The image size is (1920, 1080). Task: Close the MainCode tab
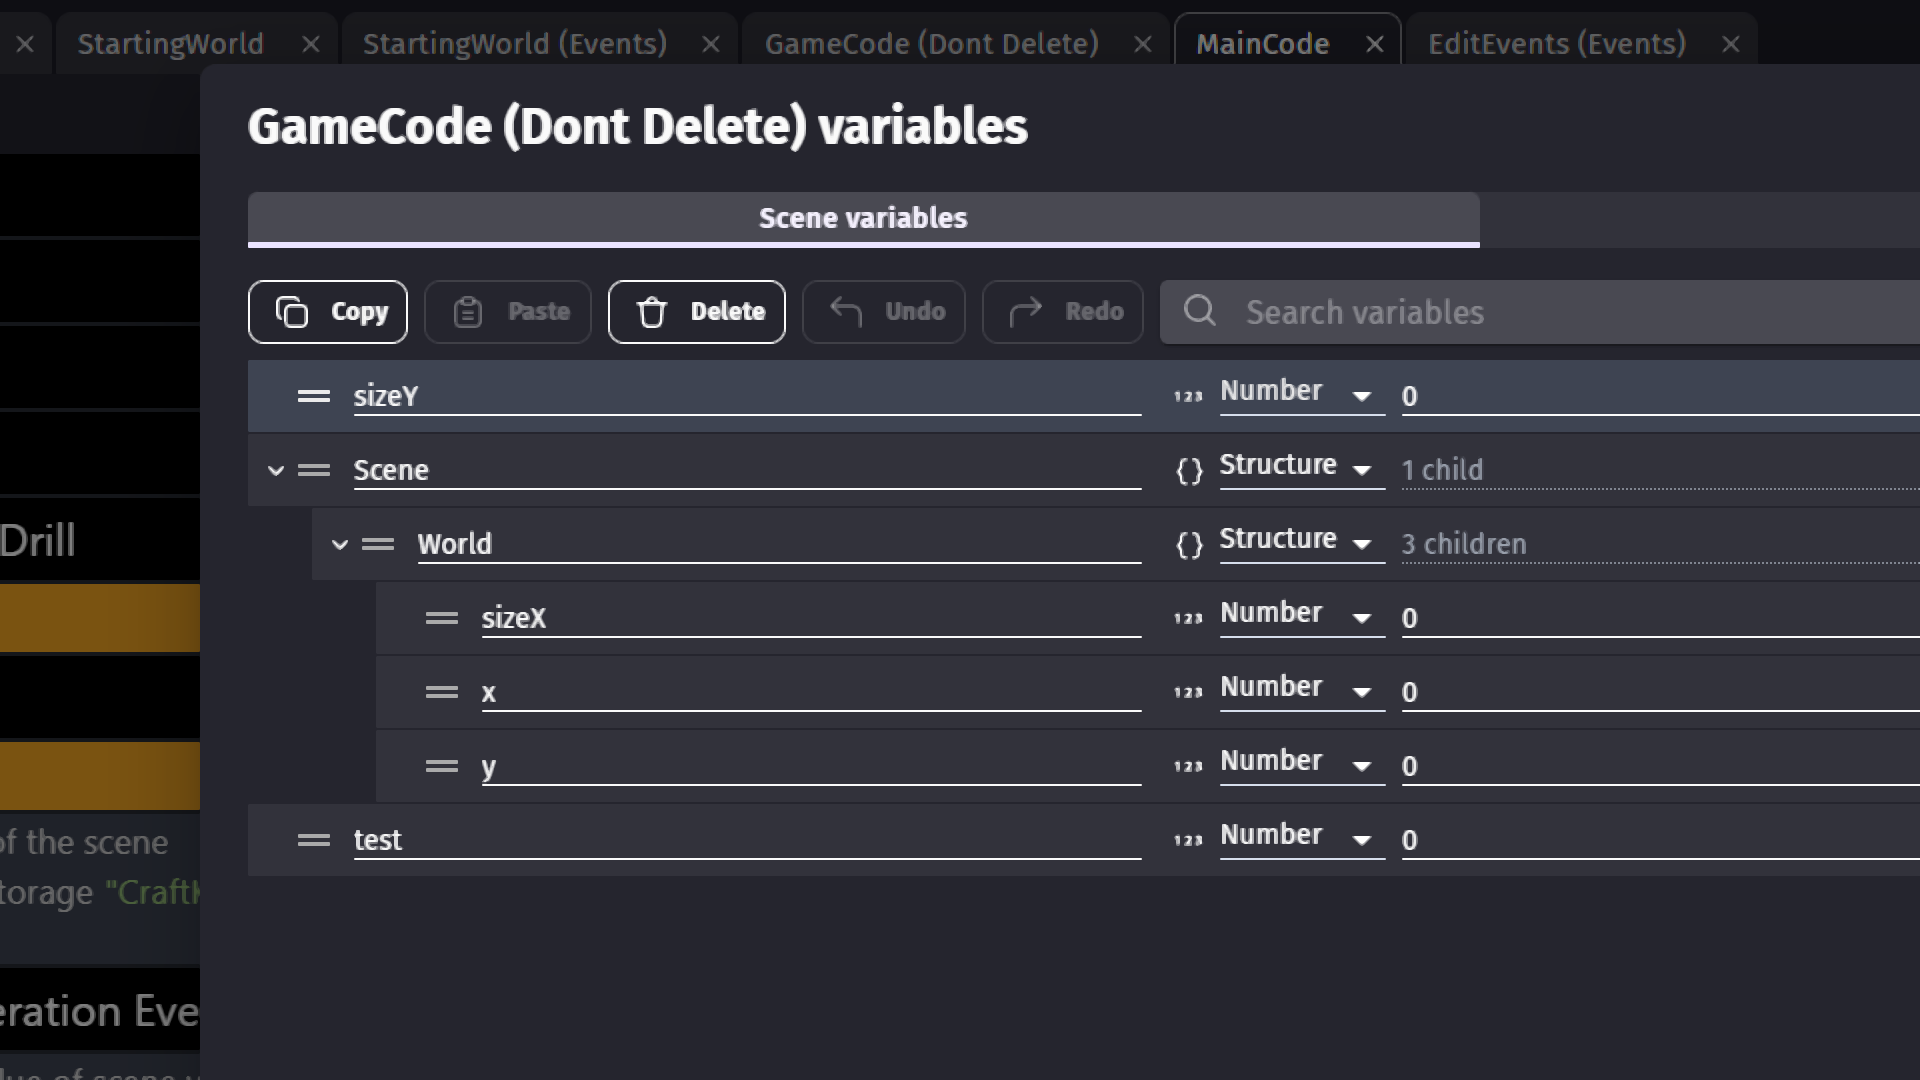click(1375, 44)
